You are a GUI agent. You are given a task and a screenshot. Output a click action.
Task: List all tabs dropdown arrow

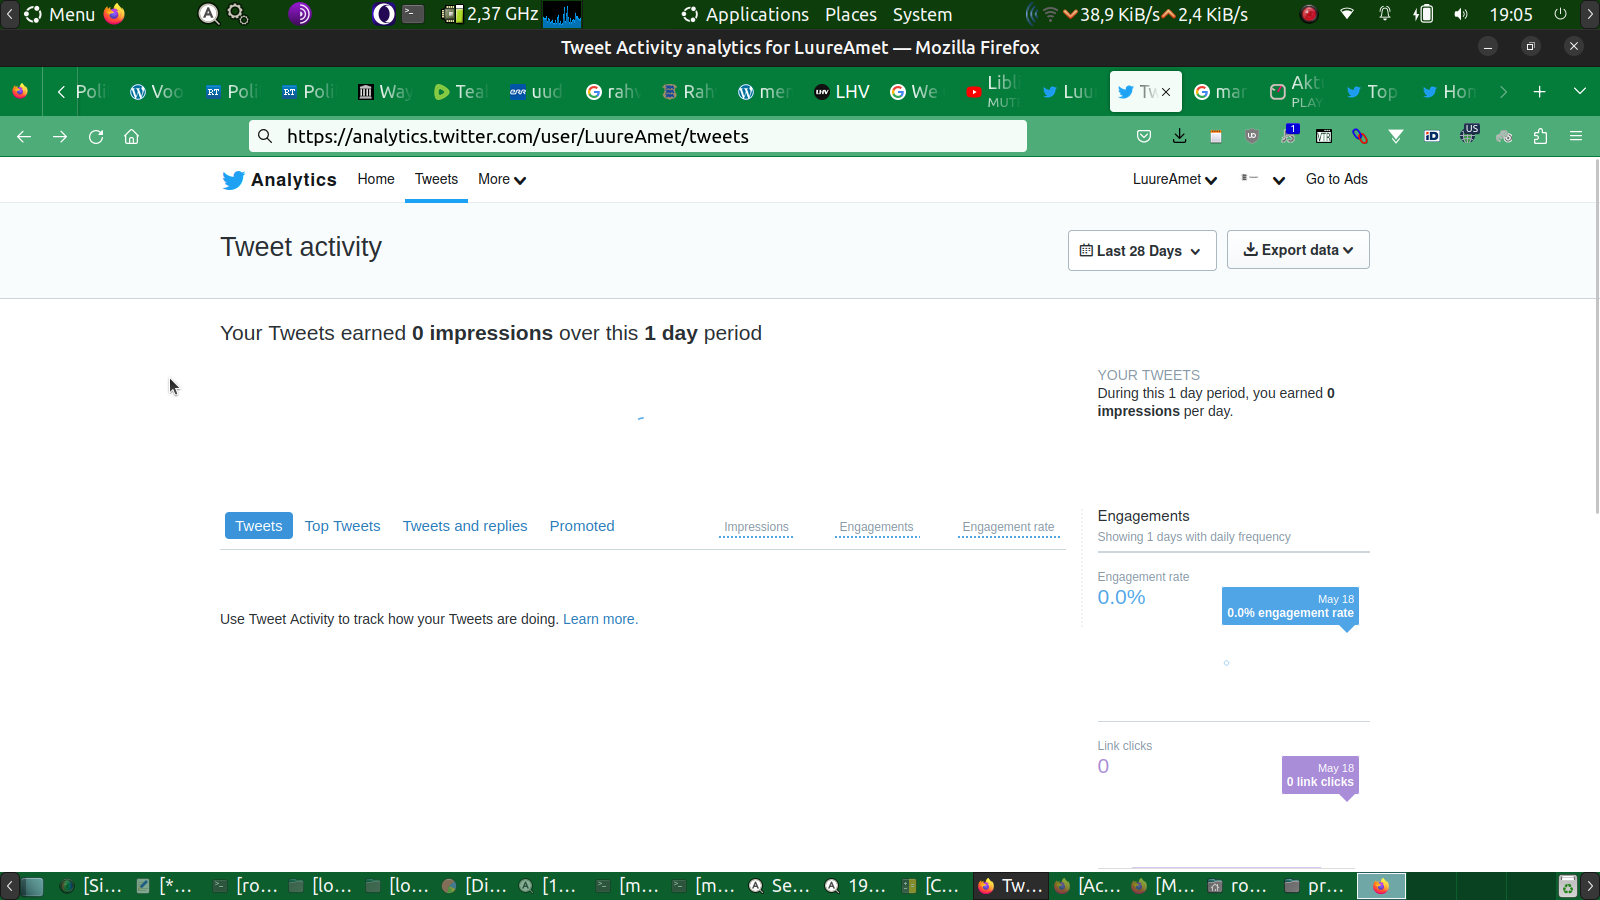[x=1580, y=91]
